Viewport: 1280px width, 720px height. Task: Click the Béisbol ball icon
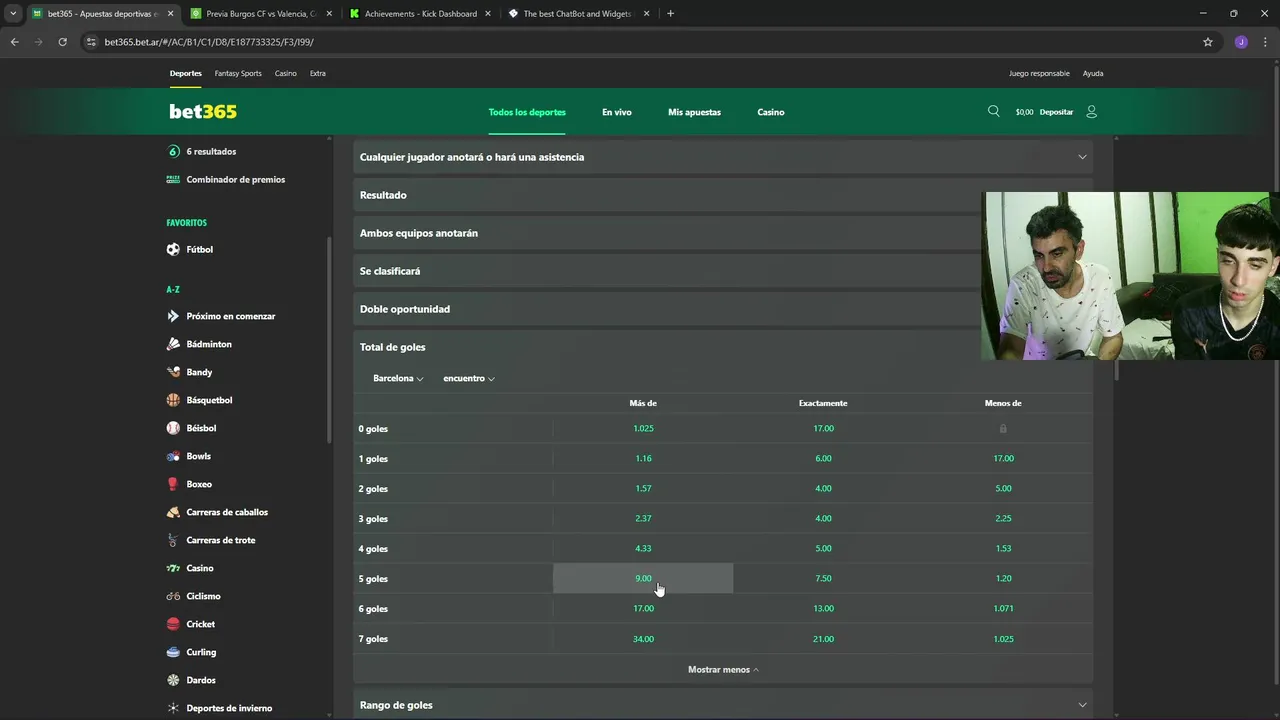coord(173,428)
